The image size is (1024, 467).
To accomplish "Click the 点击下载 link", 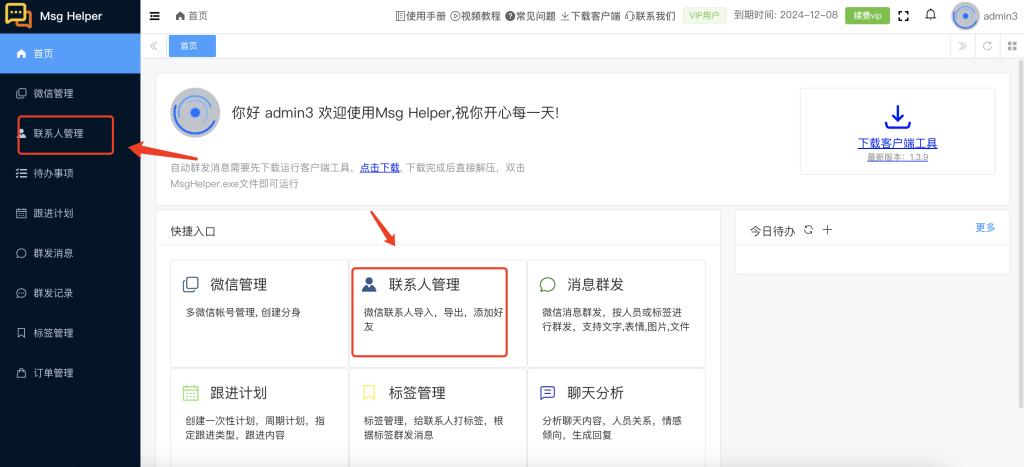I will click(380, 168).
